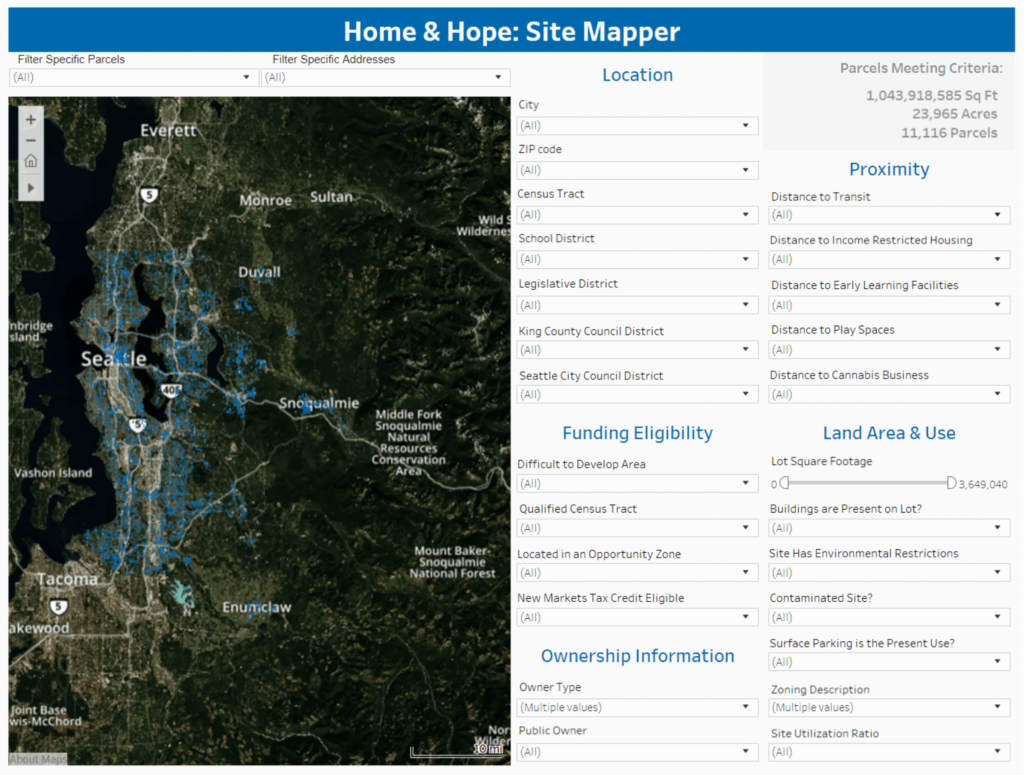
Task: Open the Legislative District dropdown
Action: click(x=747, y=304)
